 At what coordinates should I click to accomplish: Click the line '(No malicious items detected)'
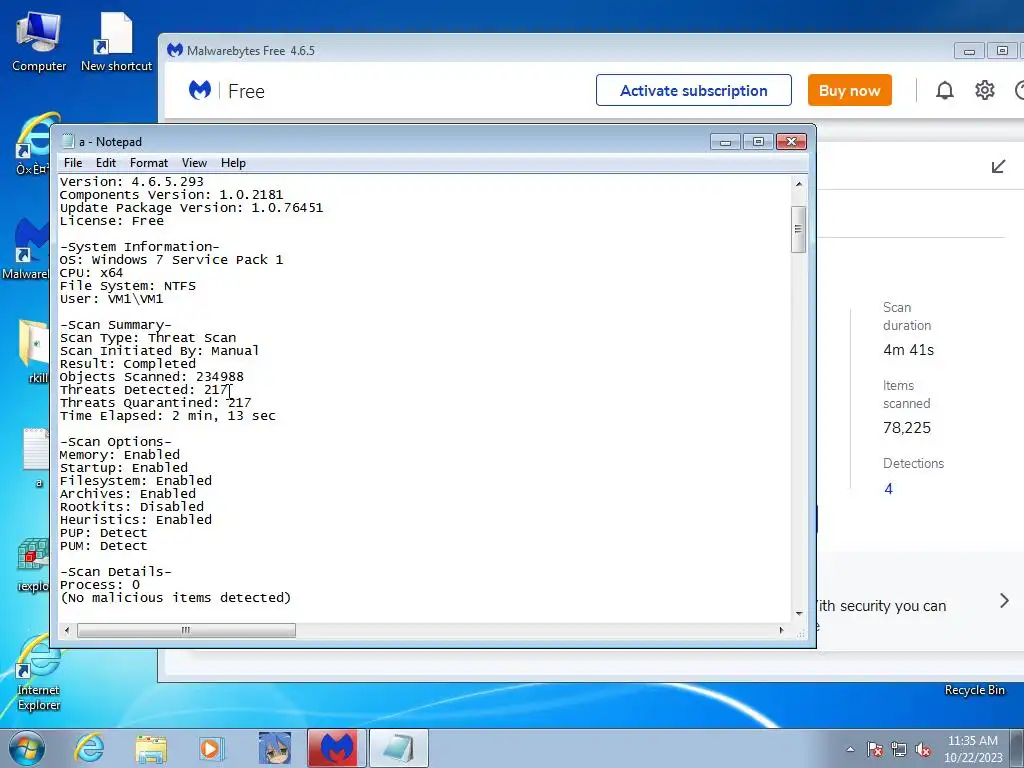click(175, 598)
